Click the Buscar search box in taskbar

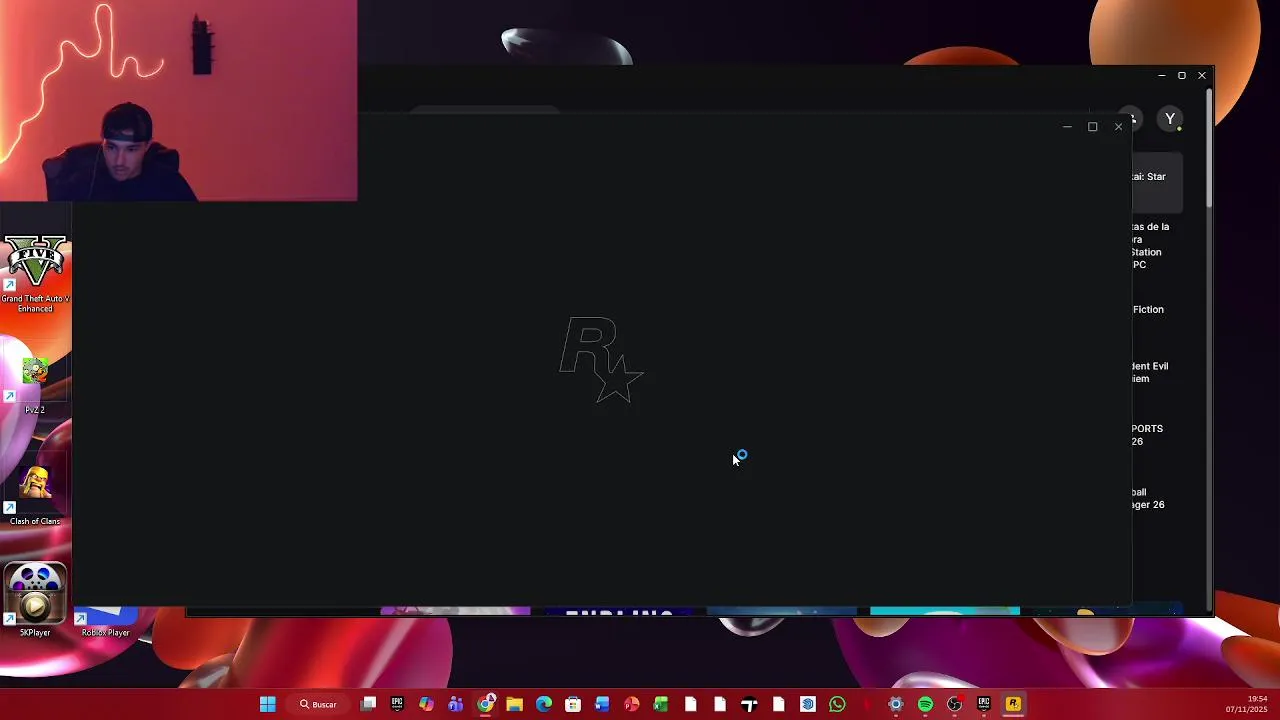318,704
